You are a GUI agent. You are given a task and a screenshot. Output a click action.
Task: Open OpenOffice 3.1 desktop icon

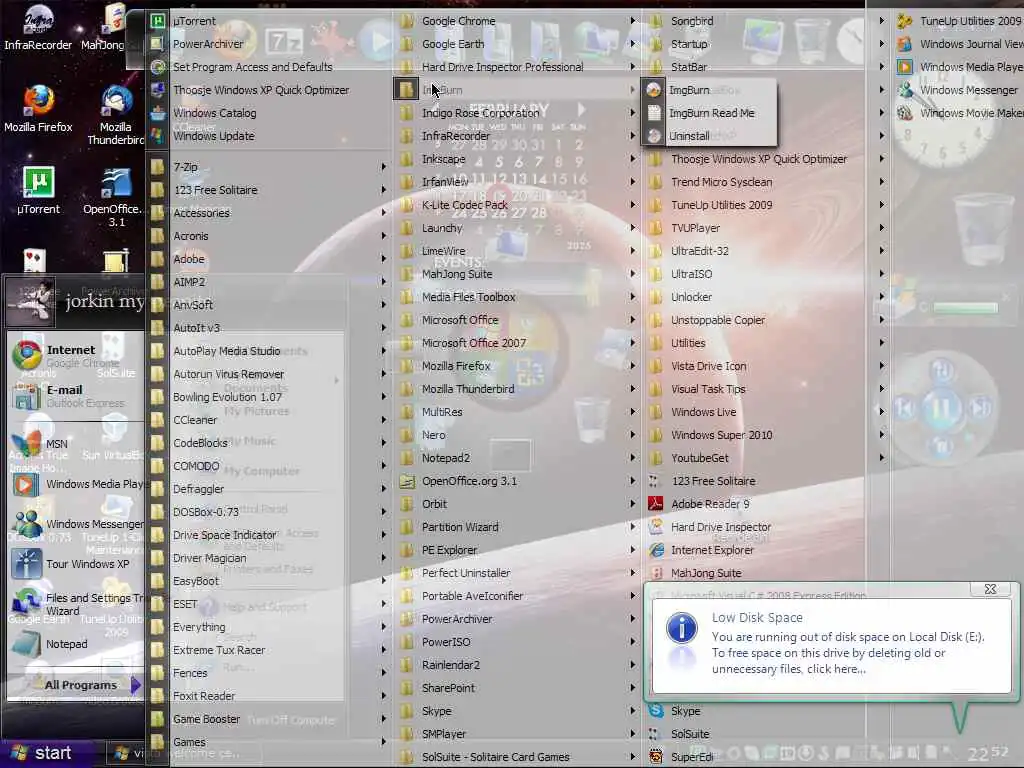112,196
